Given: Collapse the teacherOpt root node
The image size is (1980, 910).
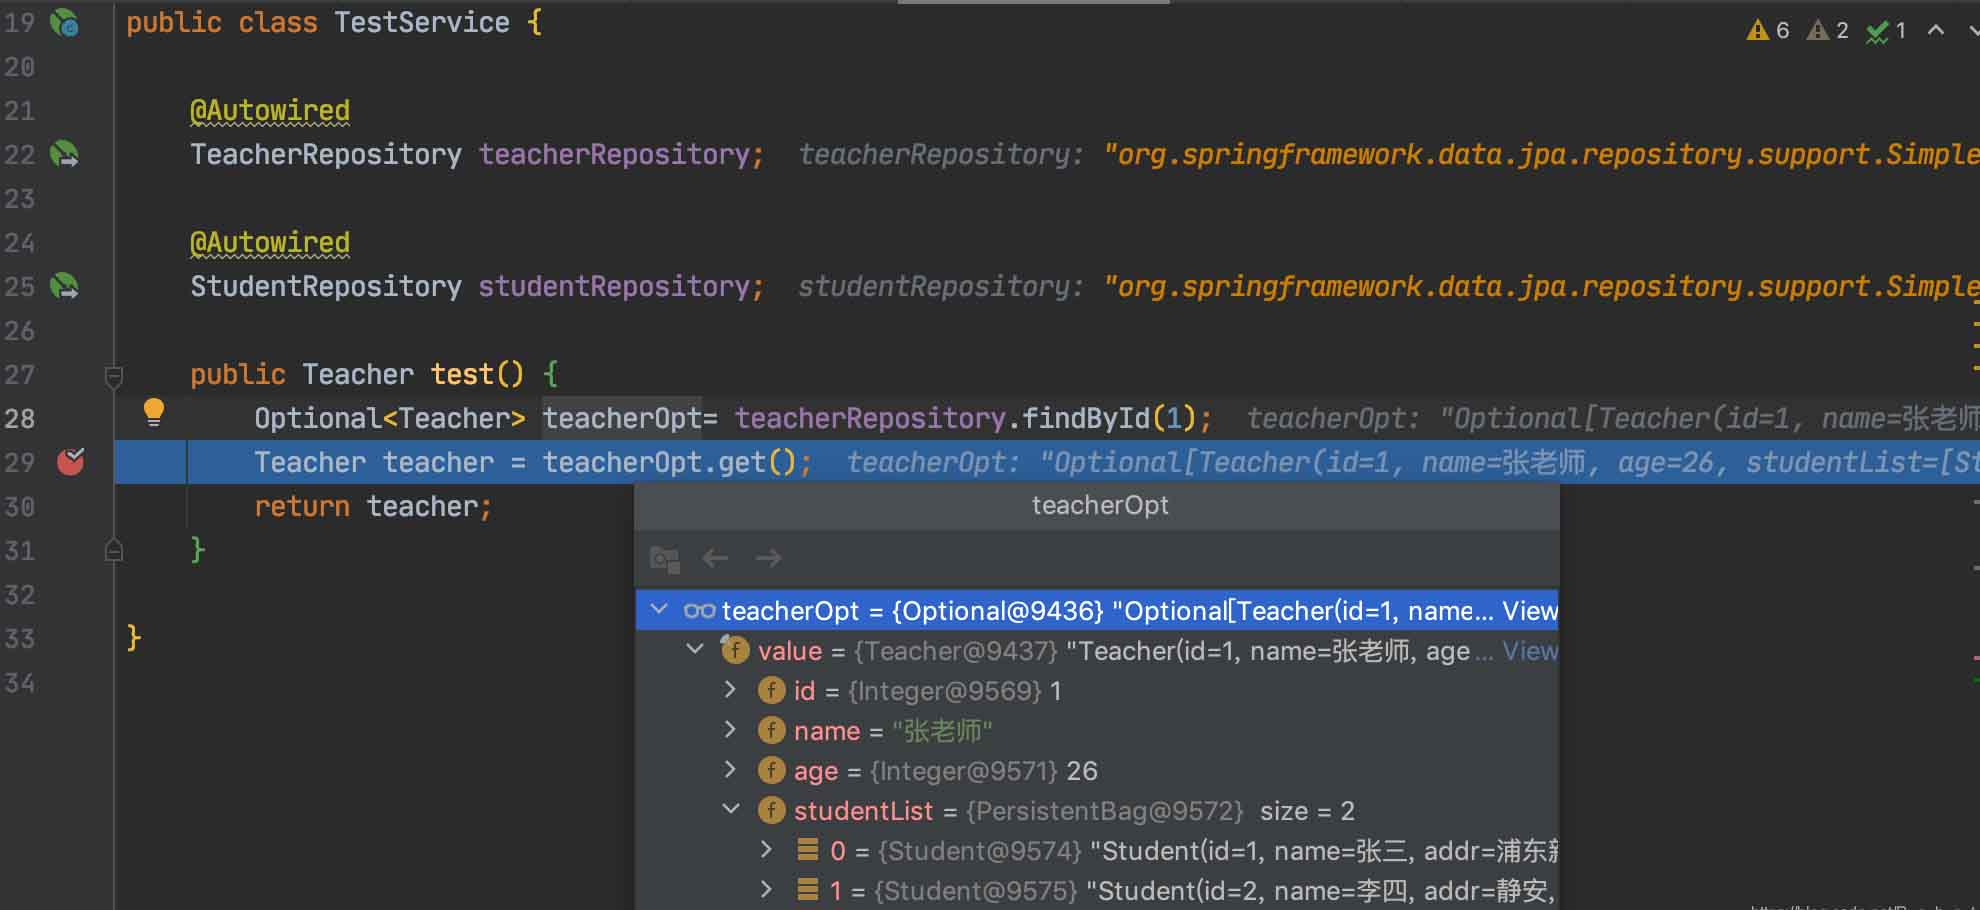Looking at the screenshot, I should pyautogui.click(x=659, y=609).
